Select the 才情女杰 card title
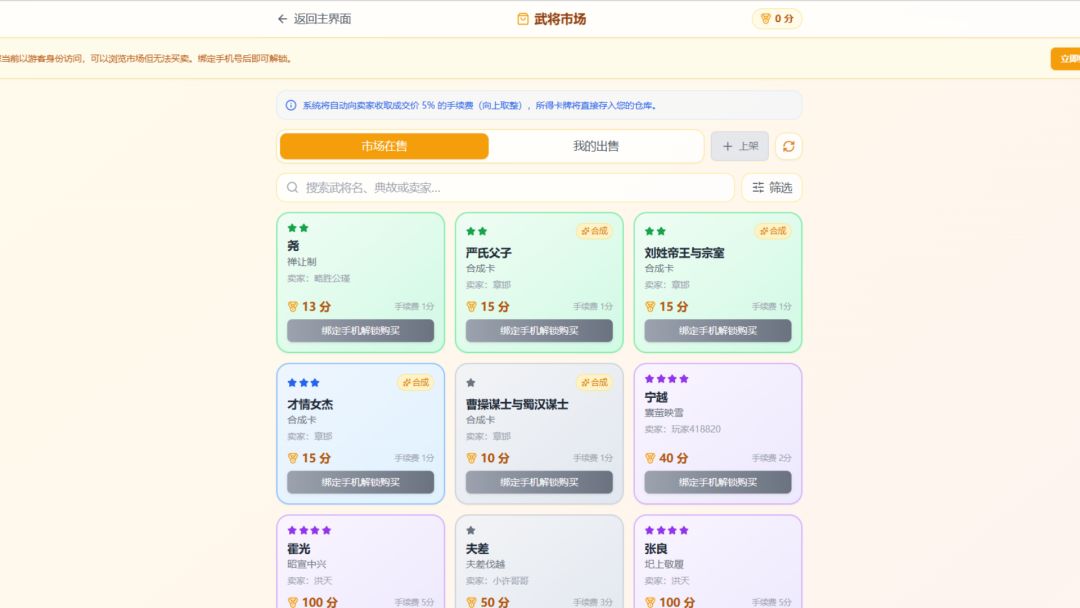1080x608 pixels. point(310,404)
